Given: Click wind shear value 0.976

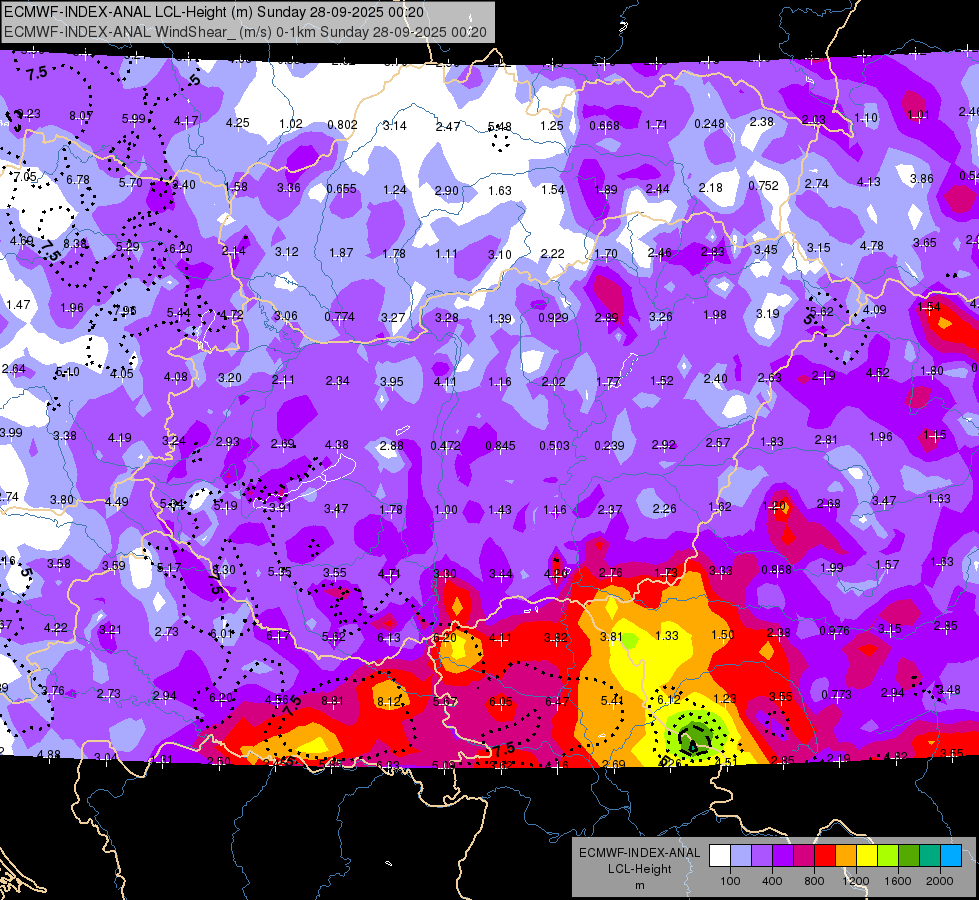Looking at the screenshot, I should click(835, 631).
